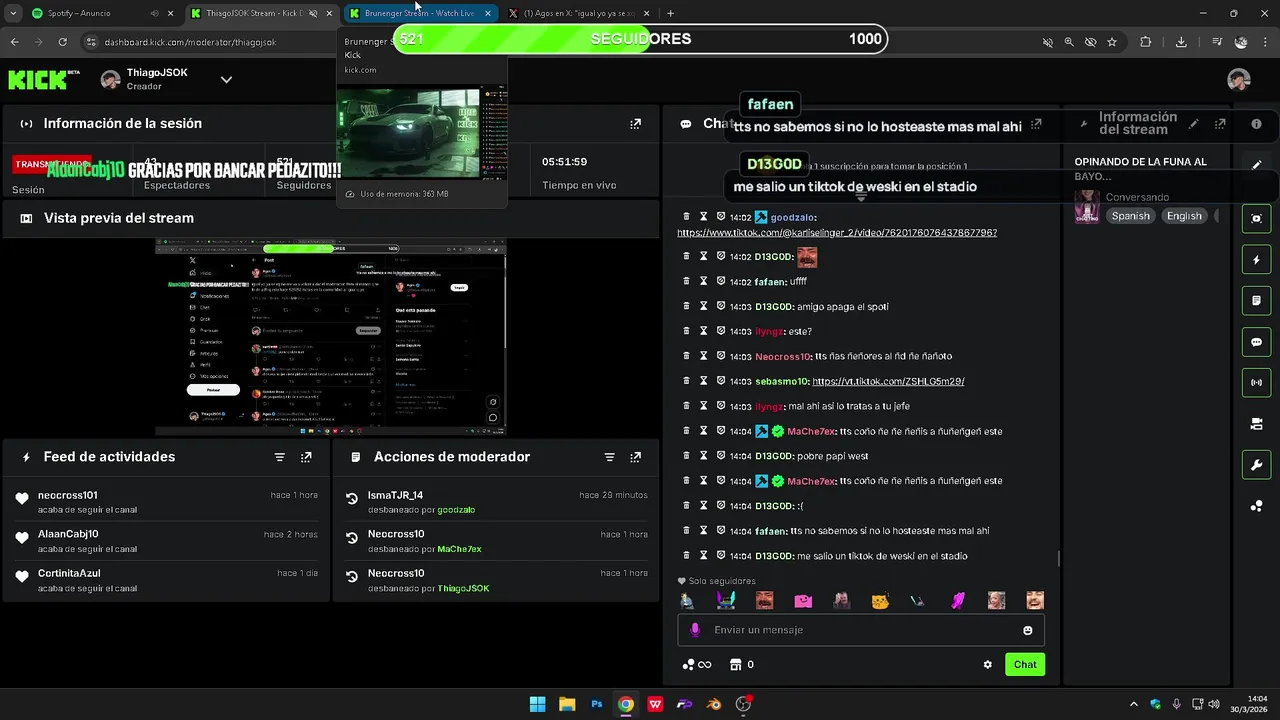Open sebasmo10's vt.tiktok.com link

[888, 381]
